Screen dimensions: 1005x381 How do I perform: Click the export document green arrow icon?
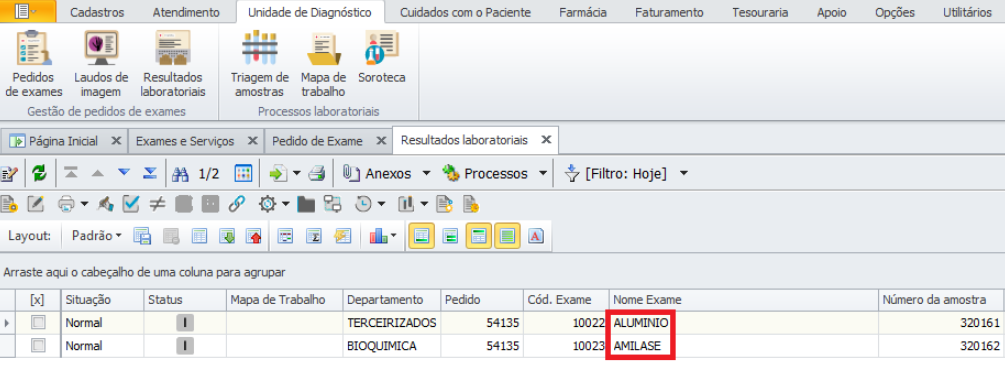click(278, 173)
